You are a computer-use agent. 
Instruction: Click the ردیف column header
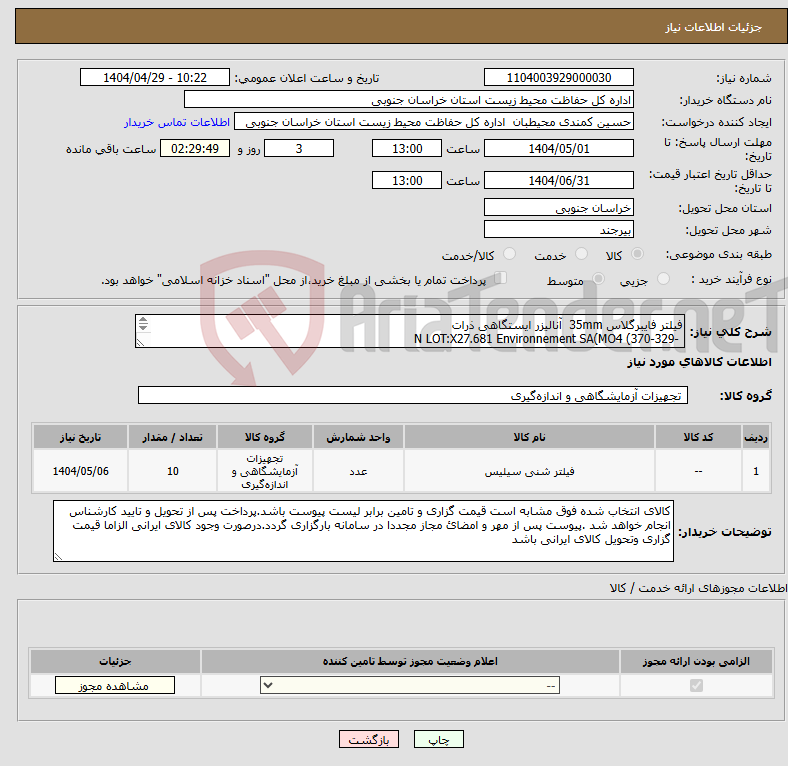[756, 437]
